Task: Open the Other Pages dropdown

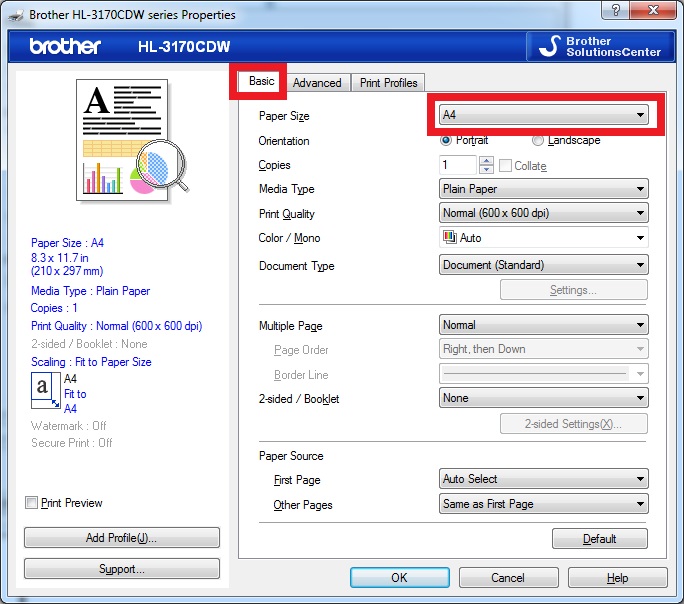Action: [x=544, y=504]
